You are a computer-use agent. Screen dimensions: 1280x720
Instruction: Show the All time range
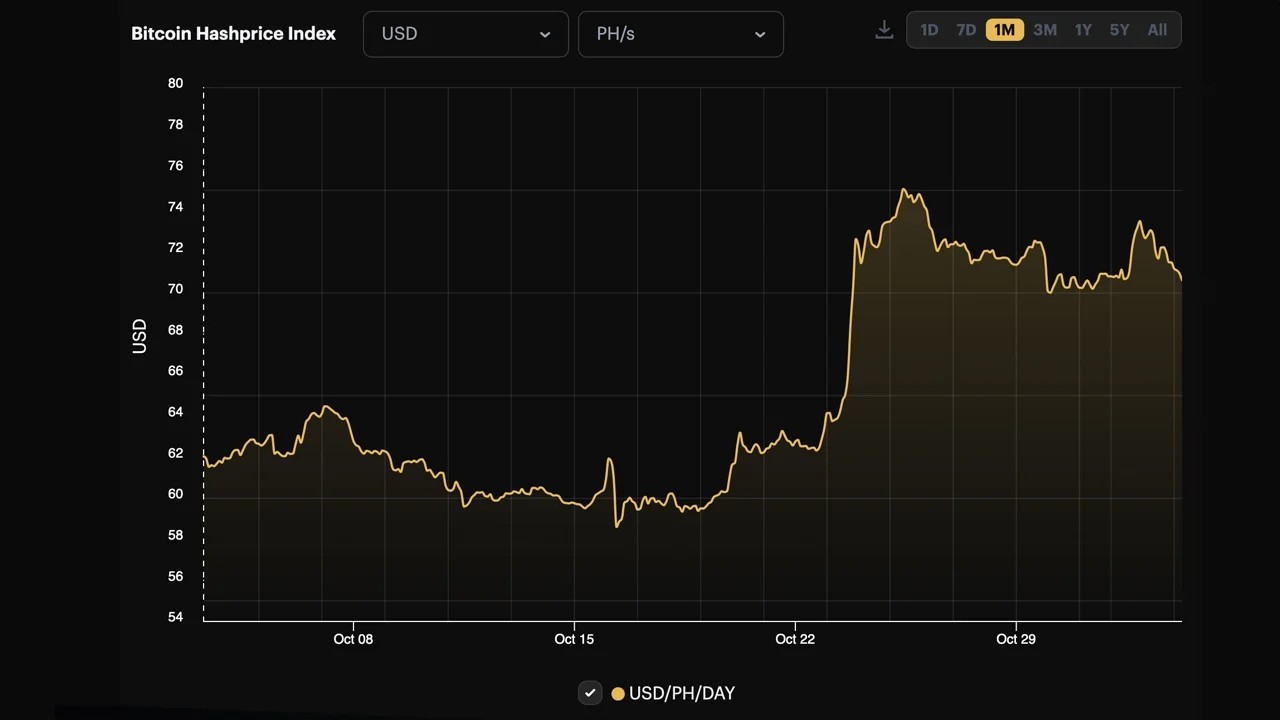coord(1157,30)
